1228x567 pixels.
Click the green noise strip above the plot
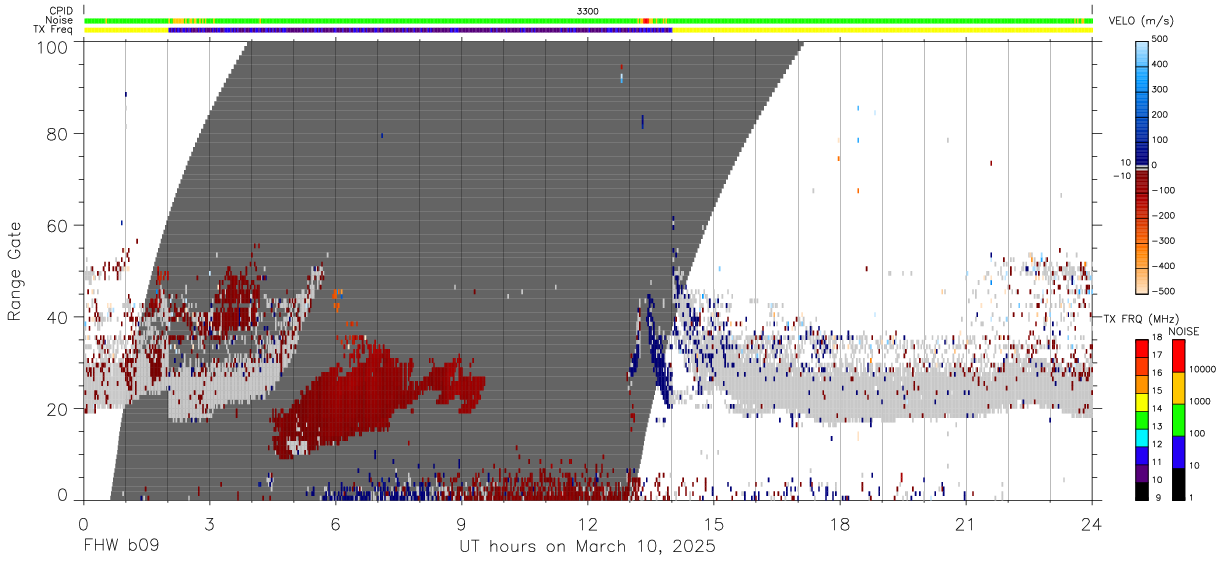(x=588, y=20)
